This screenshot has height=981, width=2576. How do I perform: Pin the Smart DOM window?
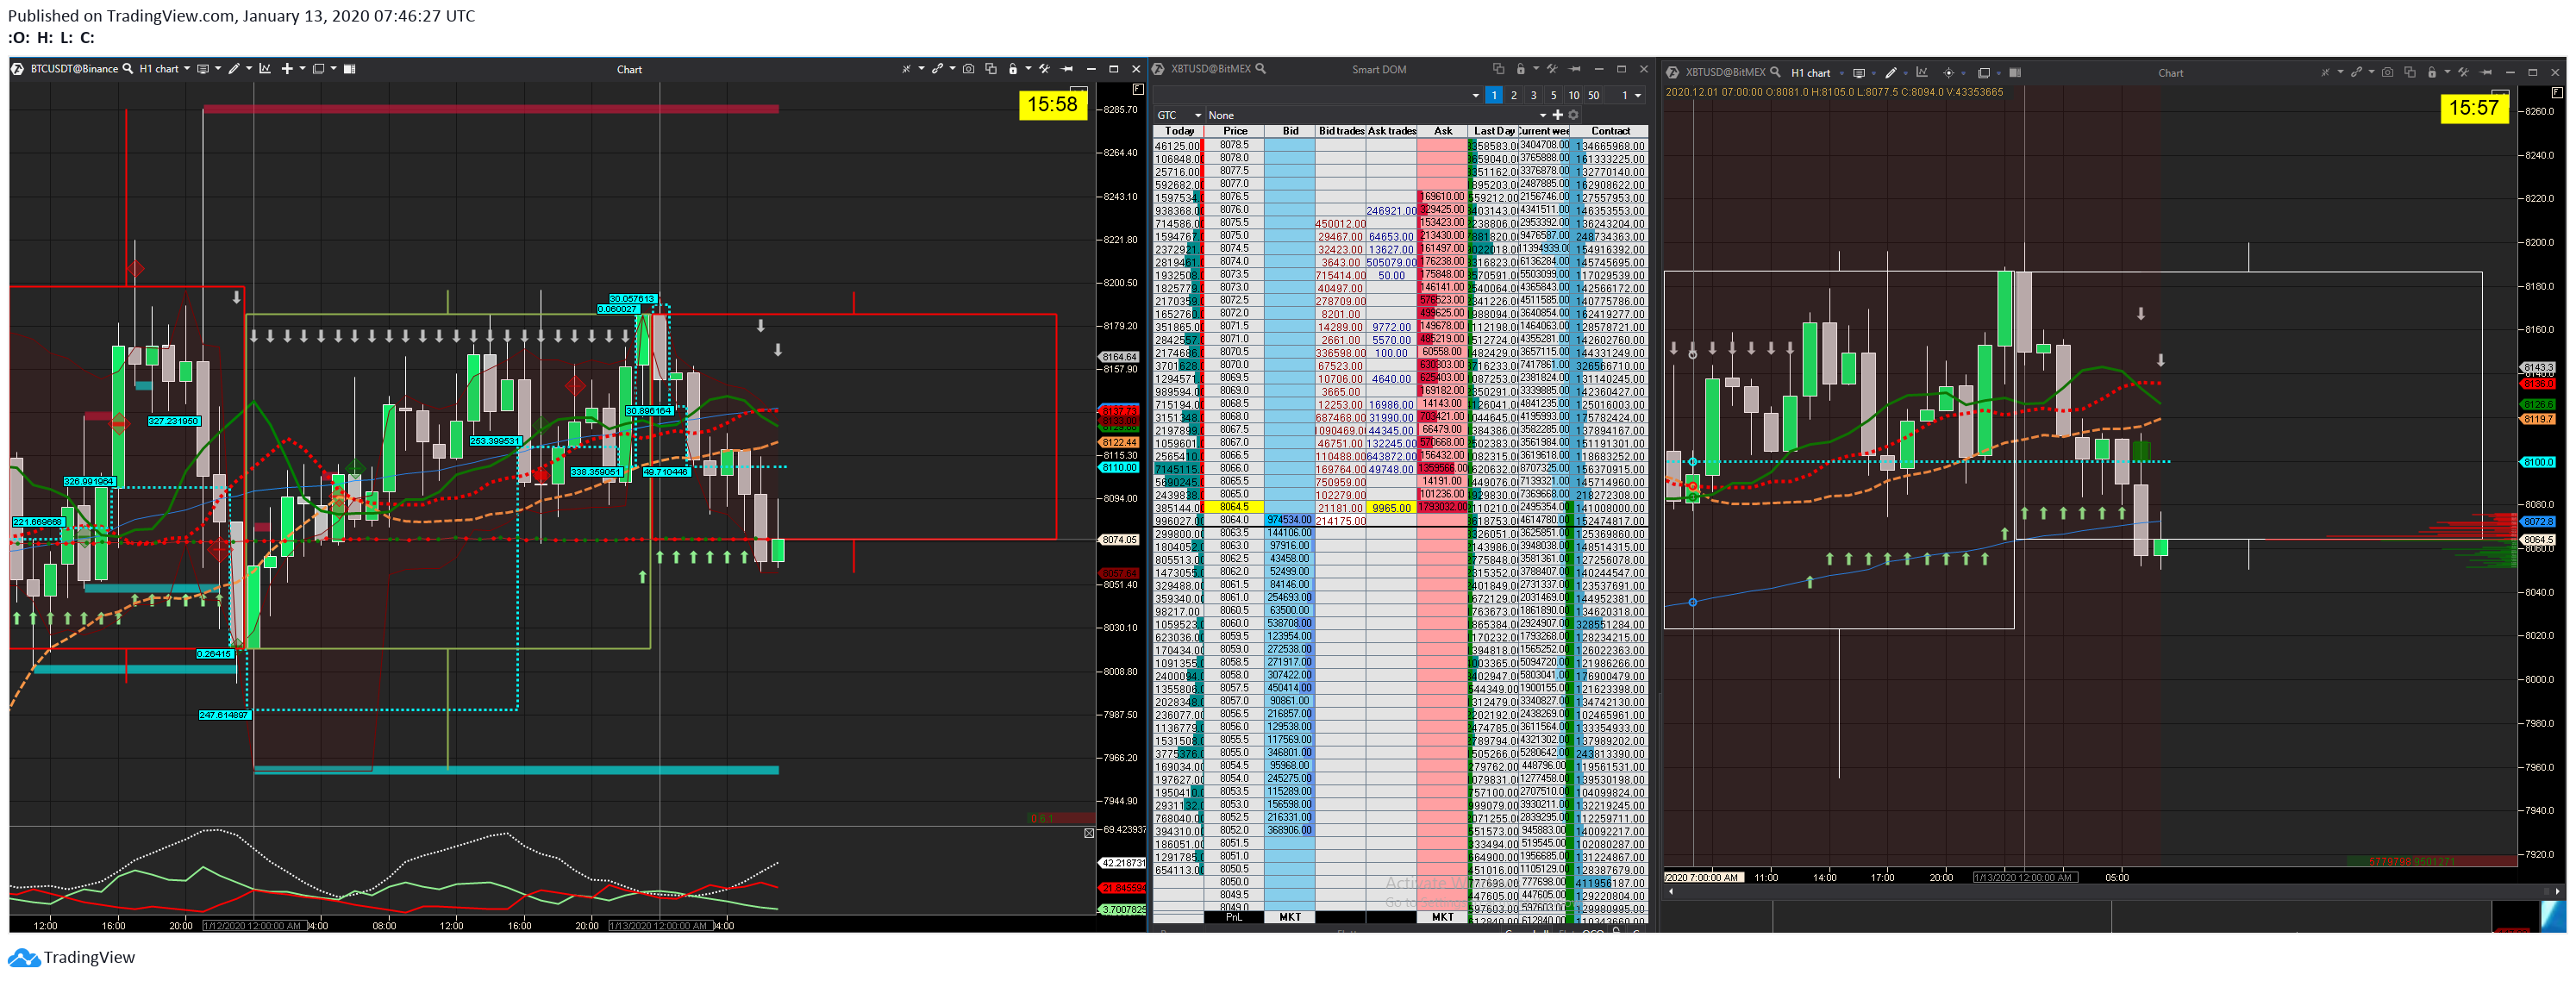tap(1575, 69)
